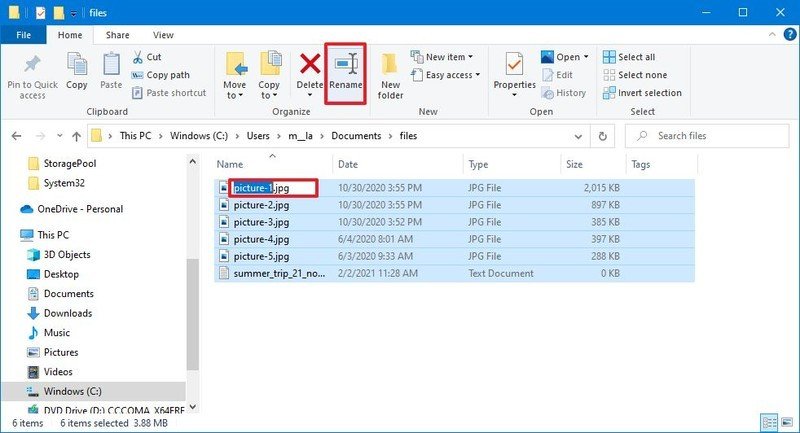The image size is (800, 433).
Task: Click Invert selection option
Action: (649, 93)
